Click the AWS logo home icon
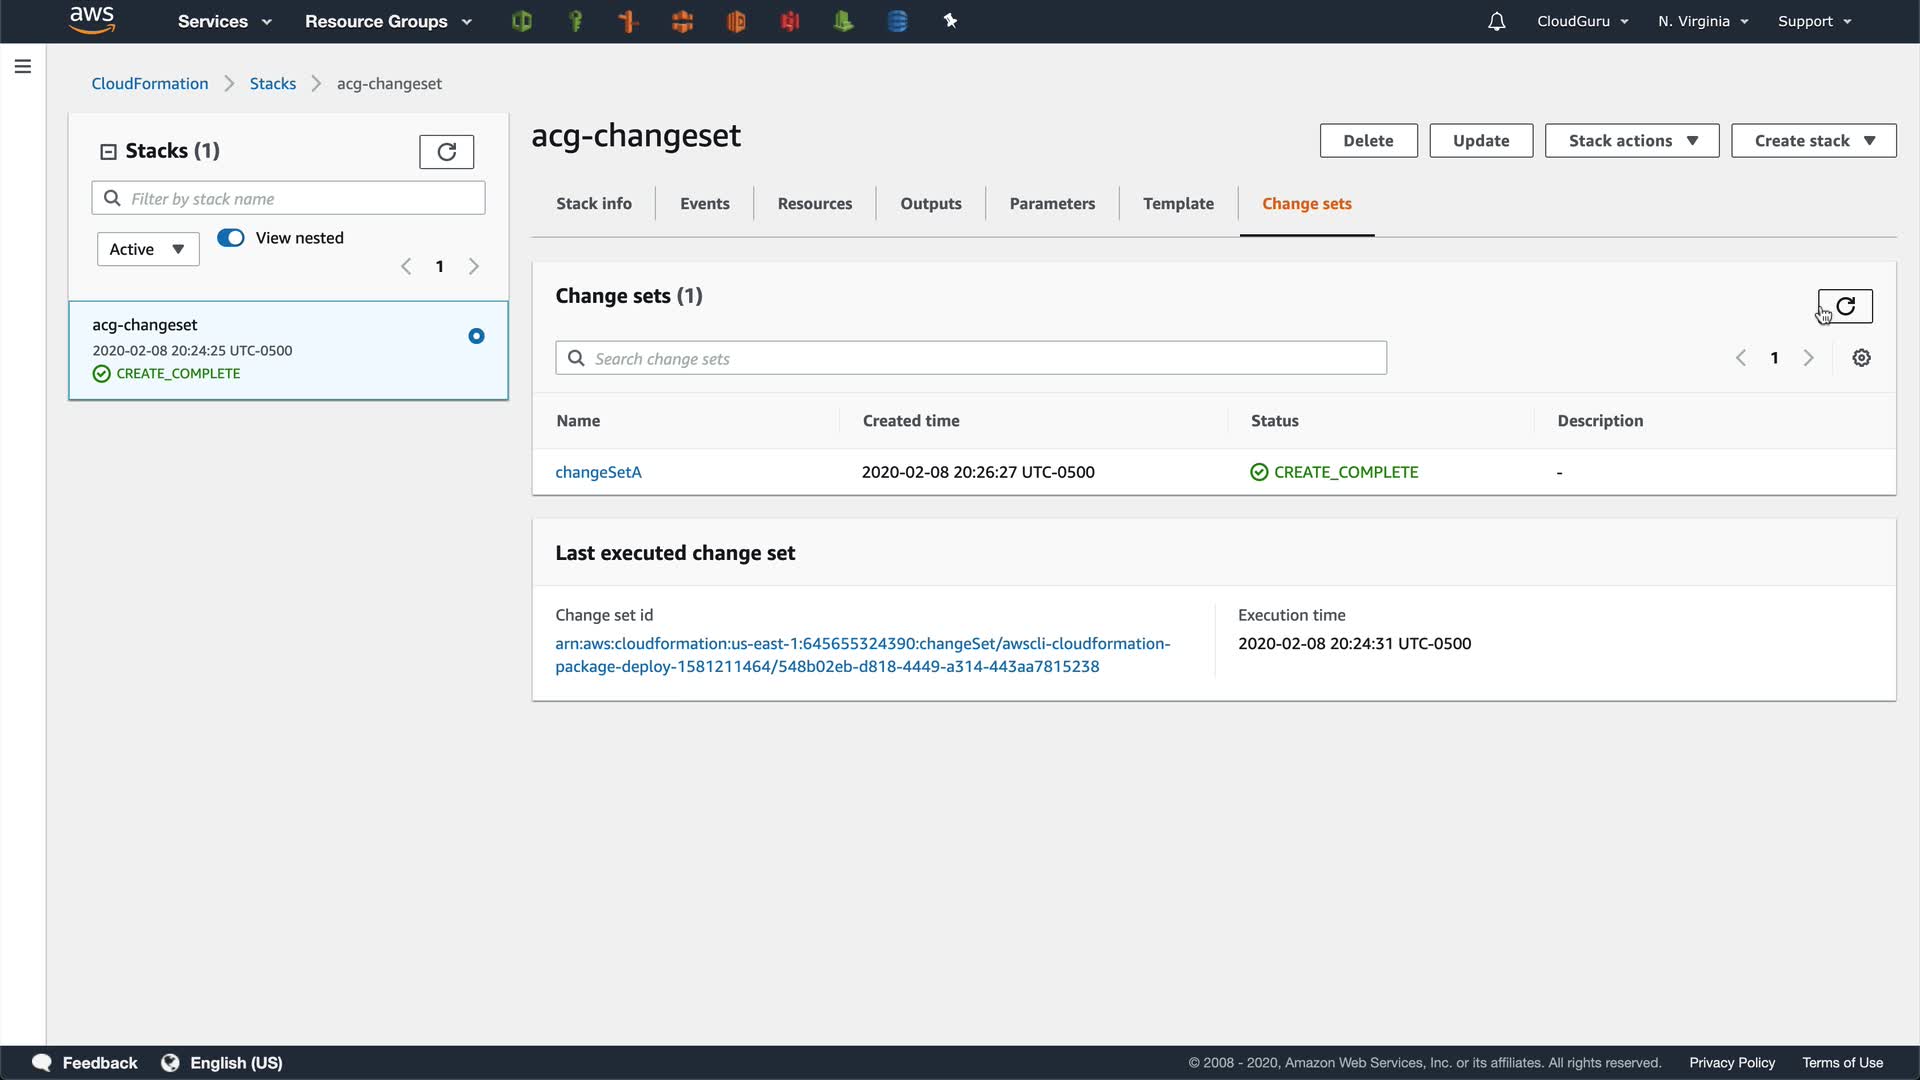Viewport: 1920px width, 1080px height. (92, 20)
